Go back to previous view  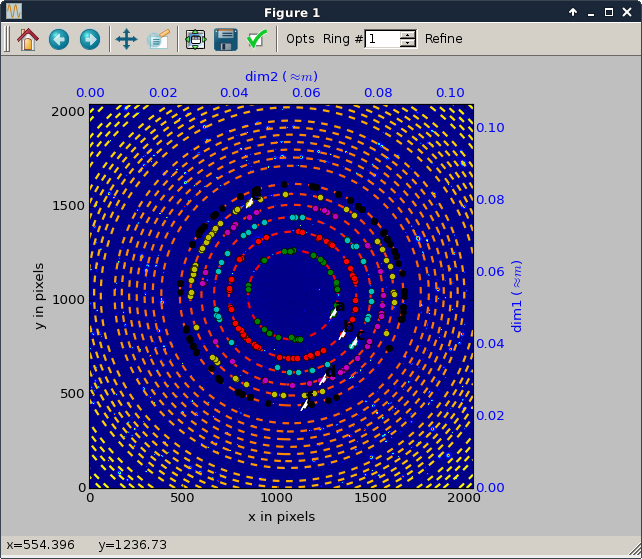point(59,39)
